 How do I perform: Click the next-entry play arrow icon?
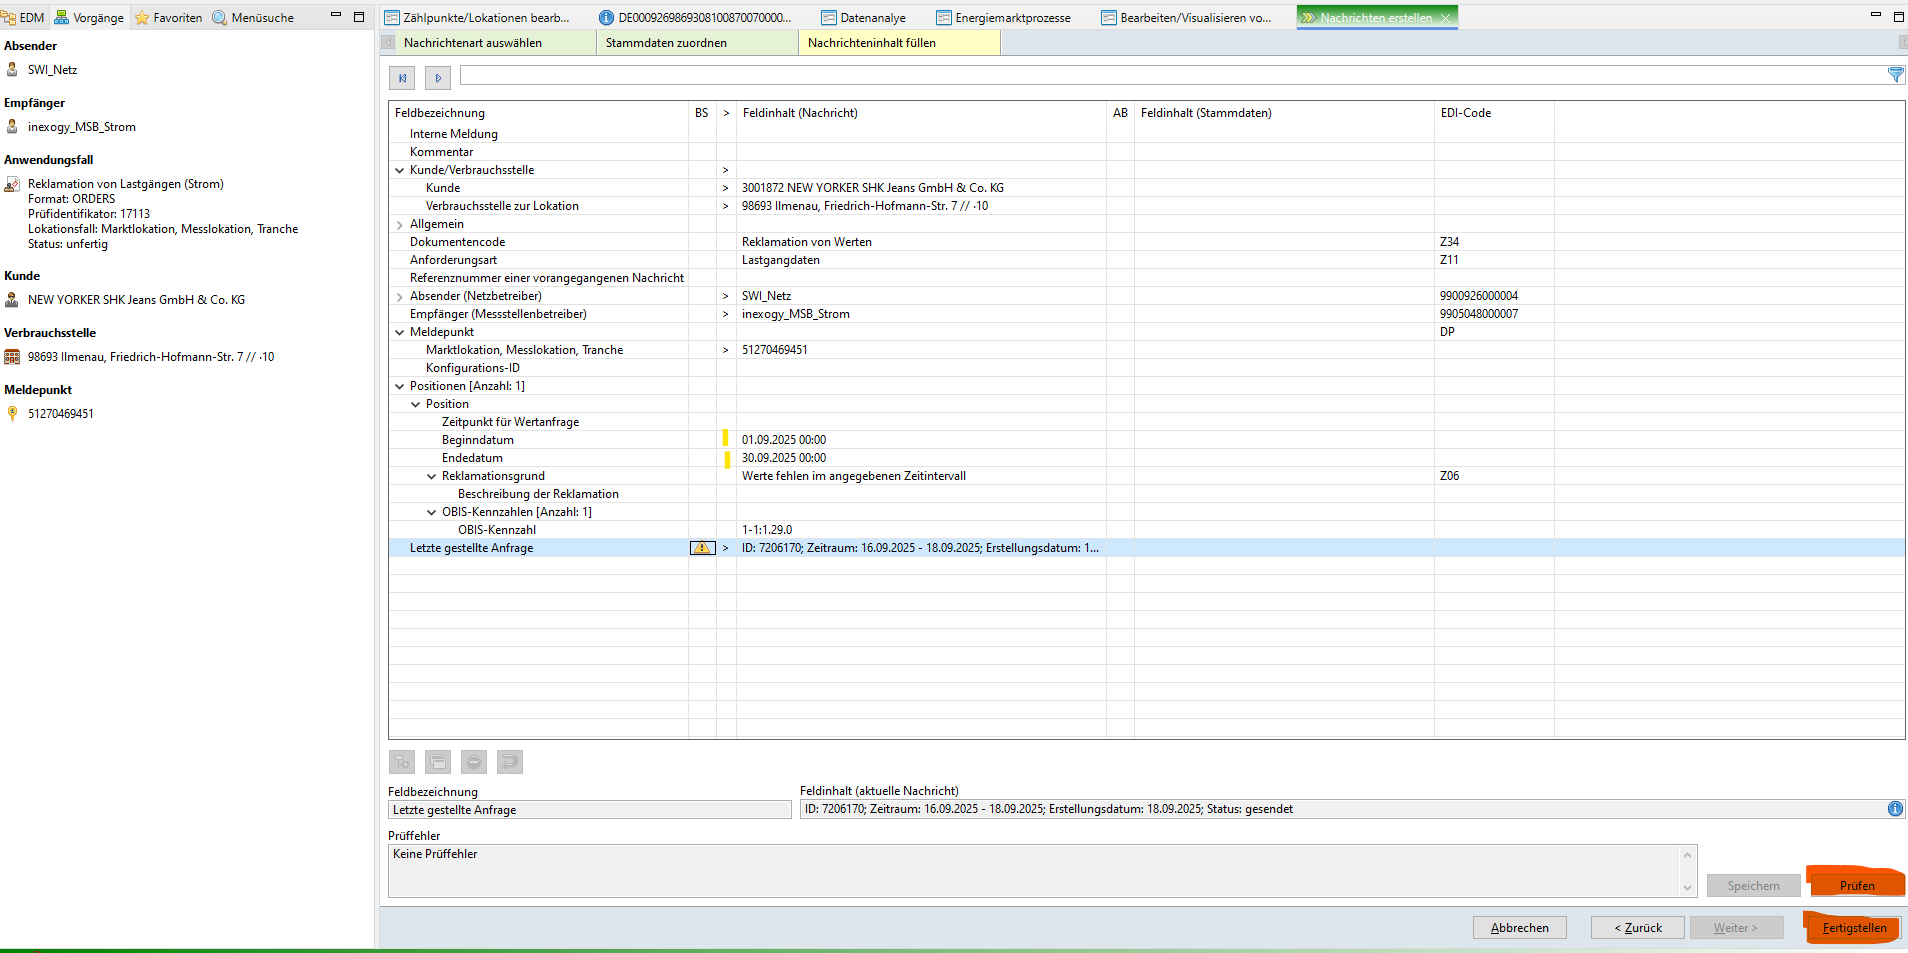(x=438, y=78)
